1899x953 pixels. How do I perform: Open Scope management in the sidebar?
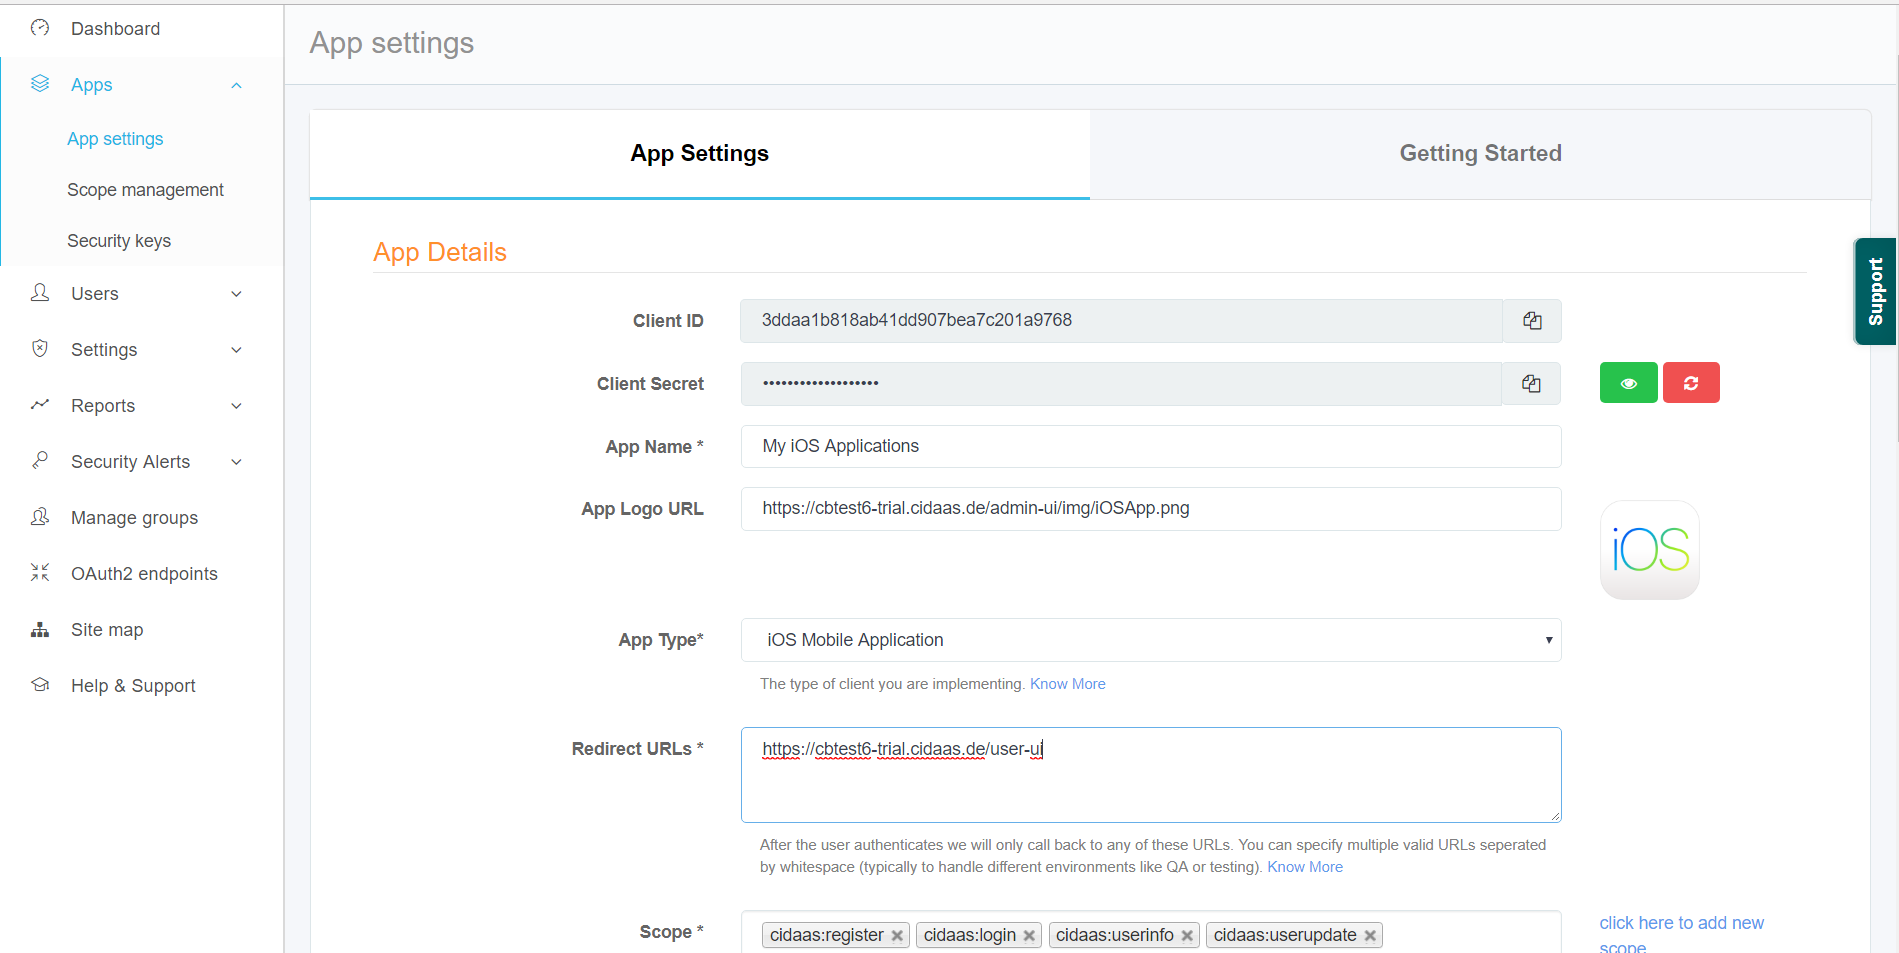(145, 190)
